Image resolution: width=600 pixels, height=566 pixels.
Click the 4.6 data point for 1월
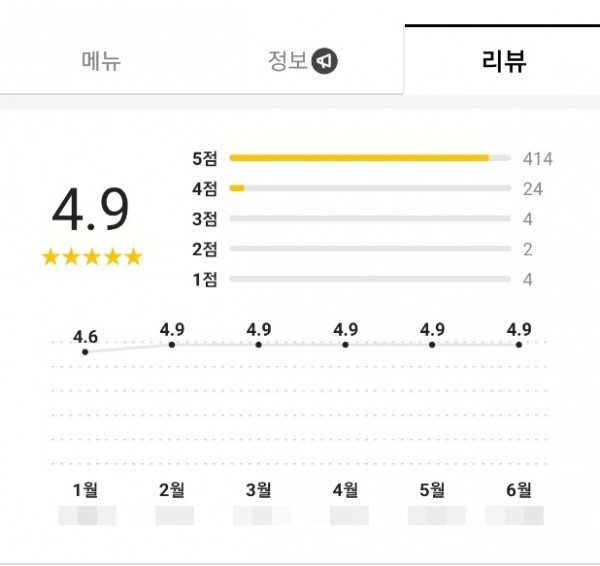click(85, 352)
